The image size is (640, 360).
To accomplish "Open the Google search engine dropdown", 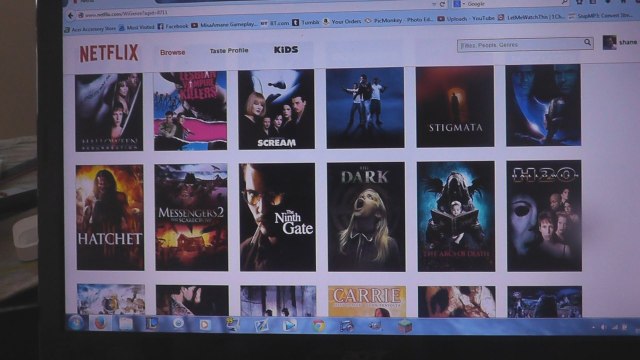I will click(x=459, y=4).
